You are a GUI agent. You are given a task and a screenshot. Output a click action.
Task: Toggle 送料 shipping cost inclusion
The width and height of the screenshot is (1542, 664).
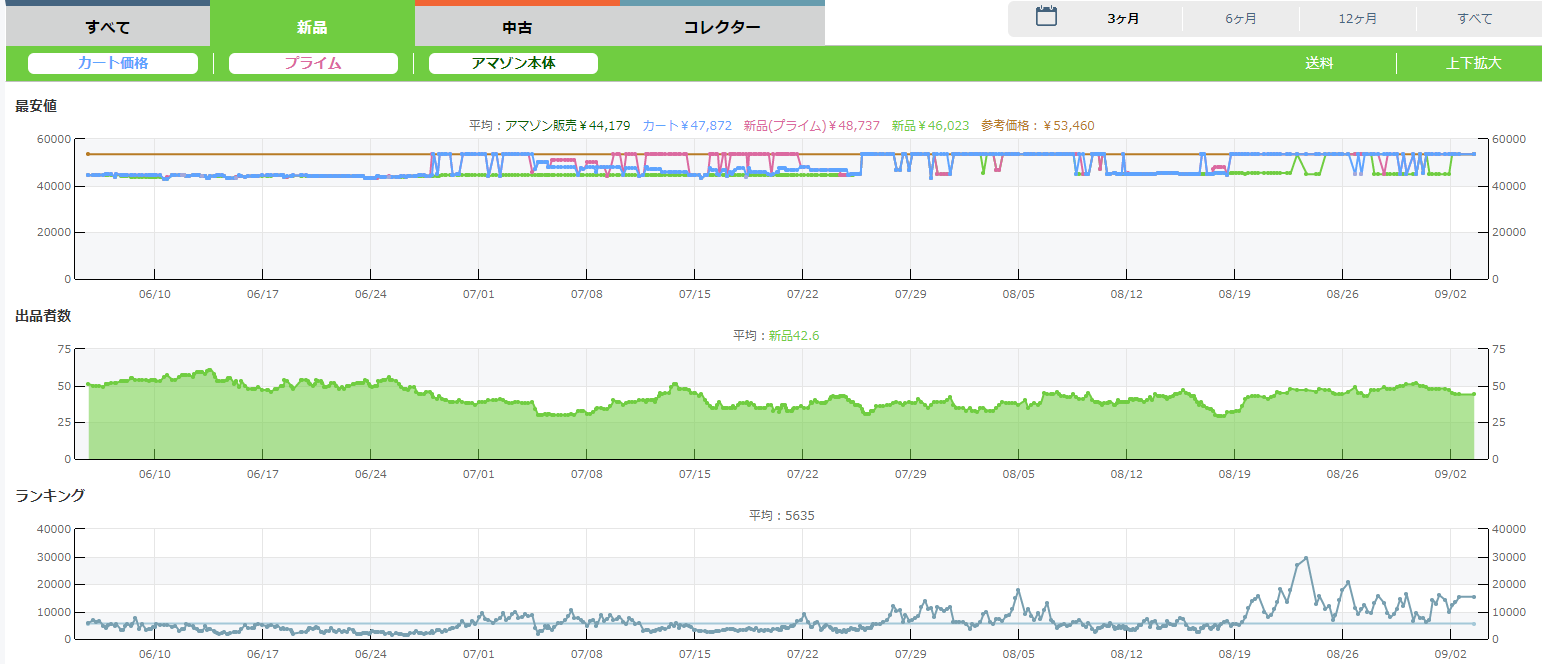click(x=1319, y=63)
